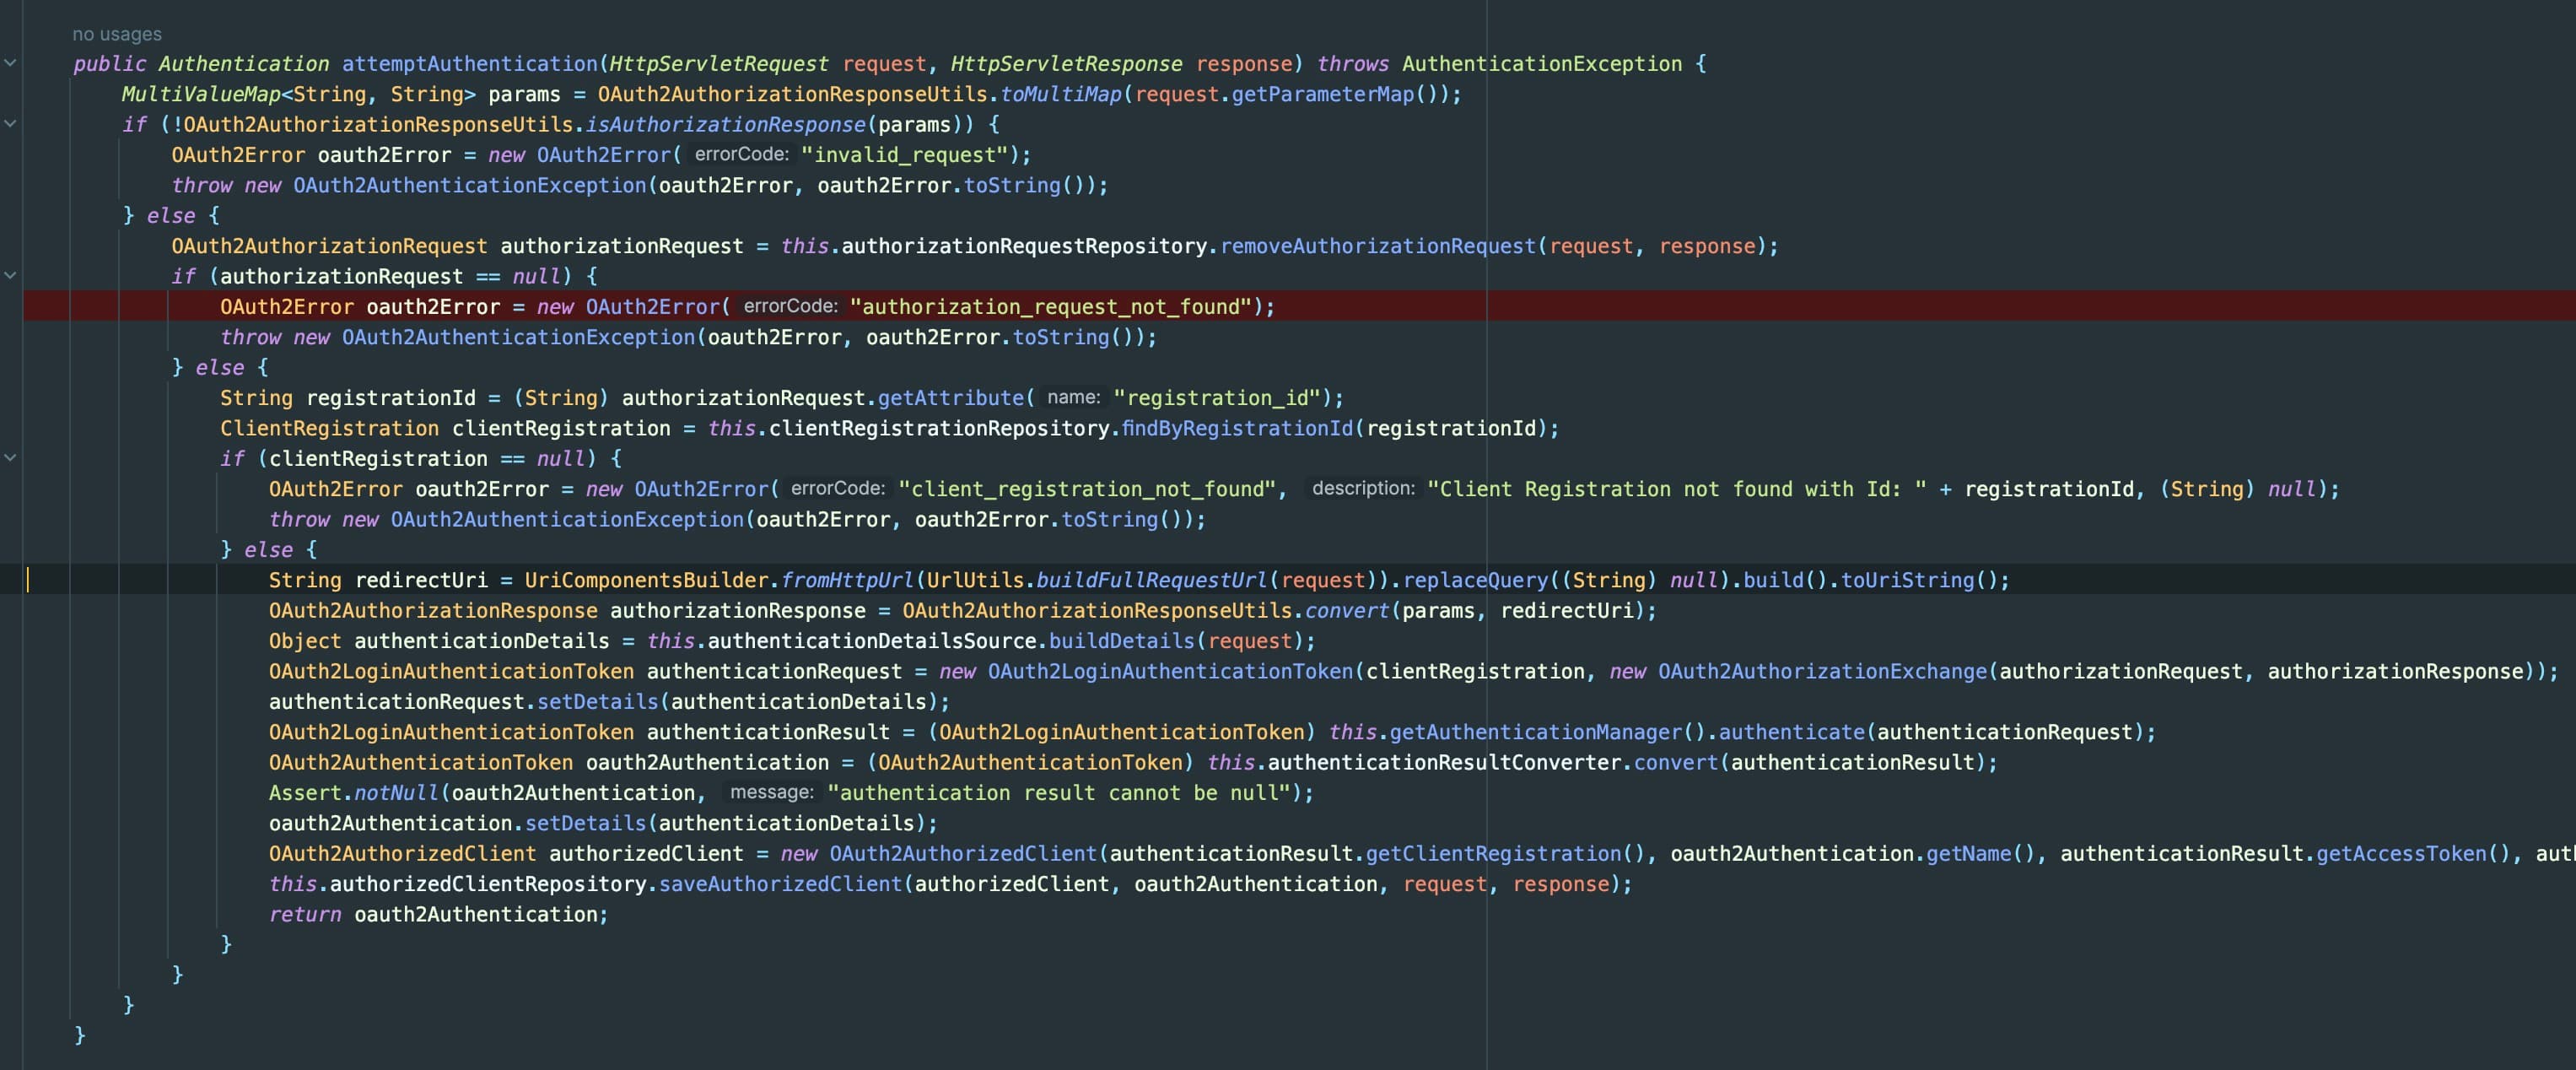Screen dimensions: 2576x1070
Task: Click the message: hint in Assert.notNull
Action: [x=770, y=792]
